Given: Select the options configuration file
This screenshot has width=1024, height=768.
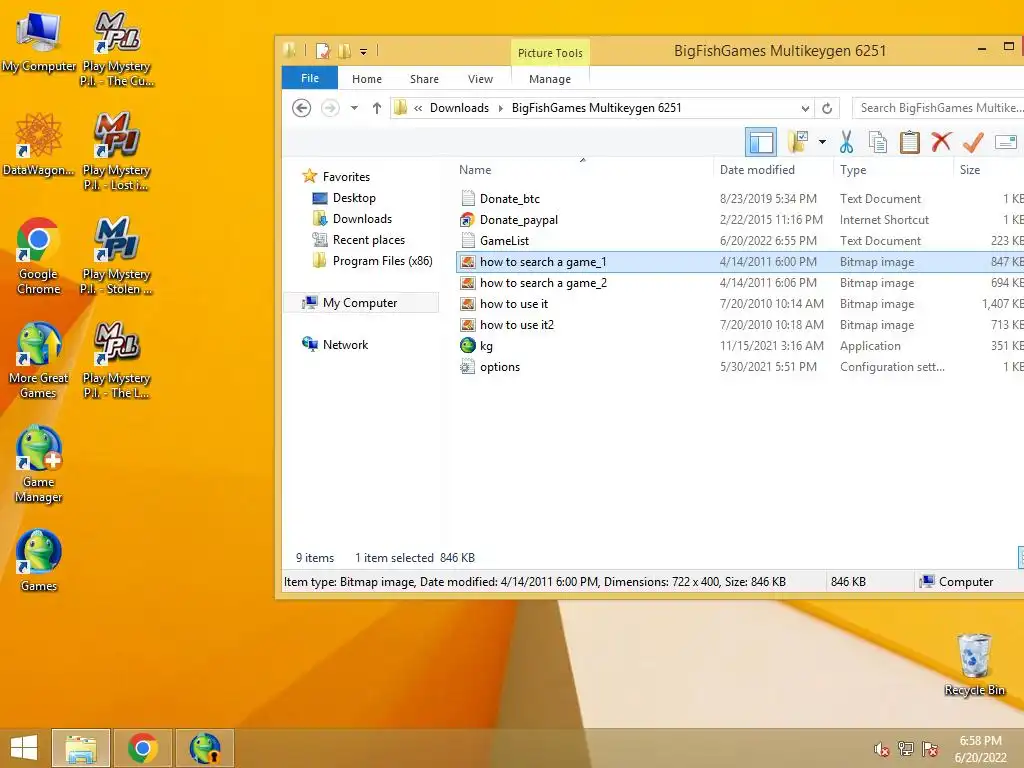Looking at the screenshot, I should (x=500, y=366).
